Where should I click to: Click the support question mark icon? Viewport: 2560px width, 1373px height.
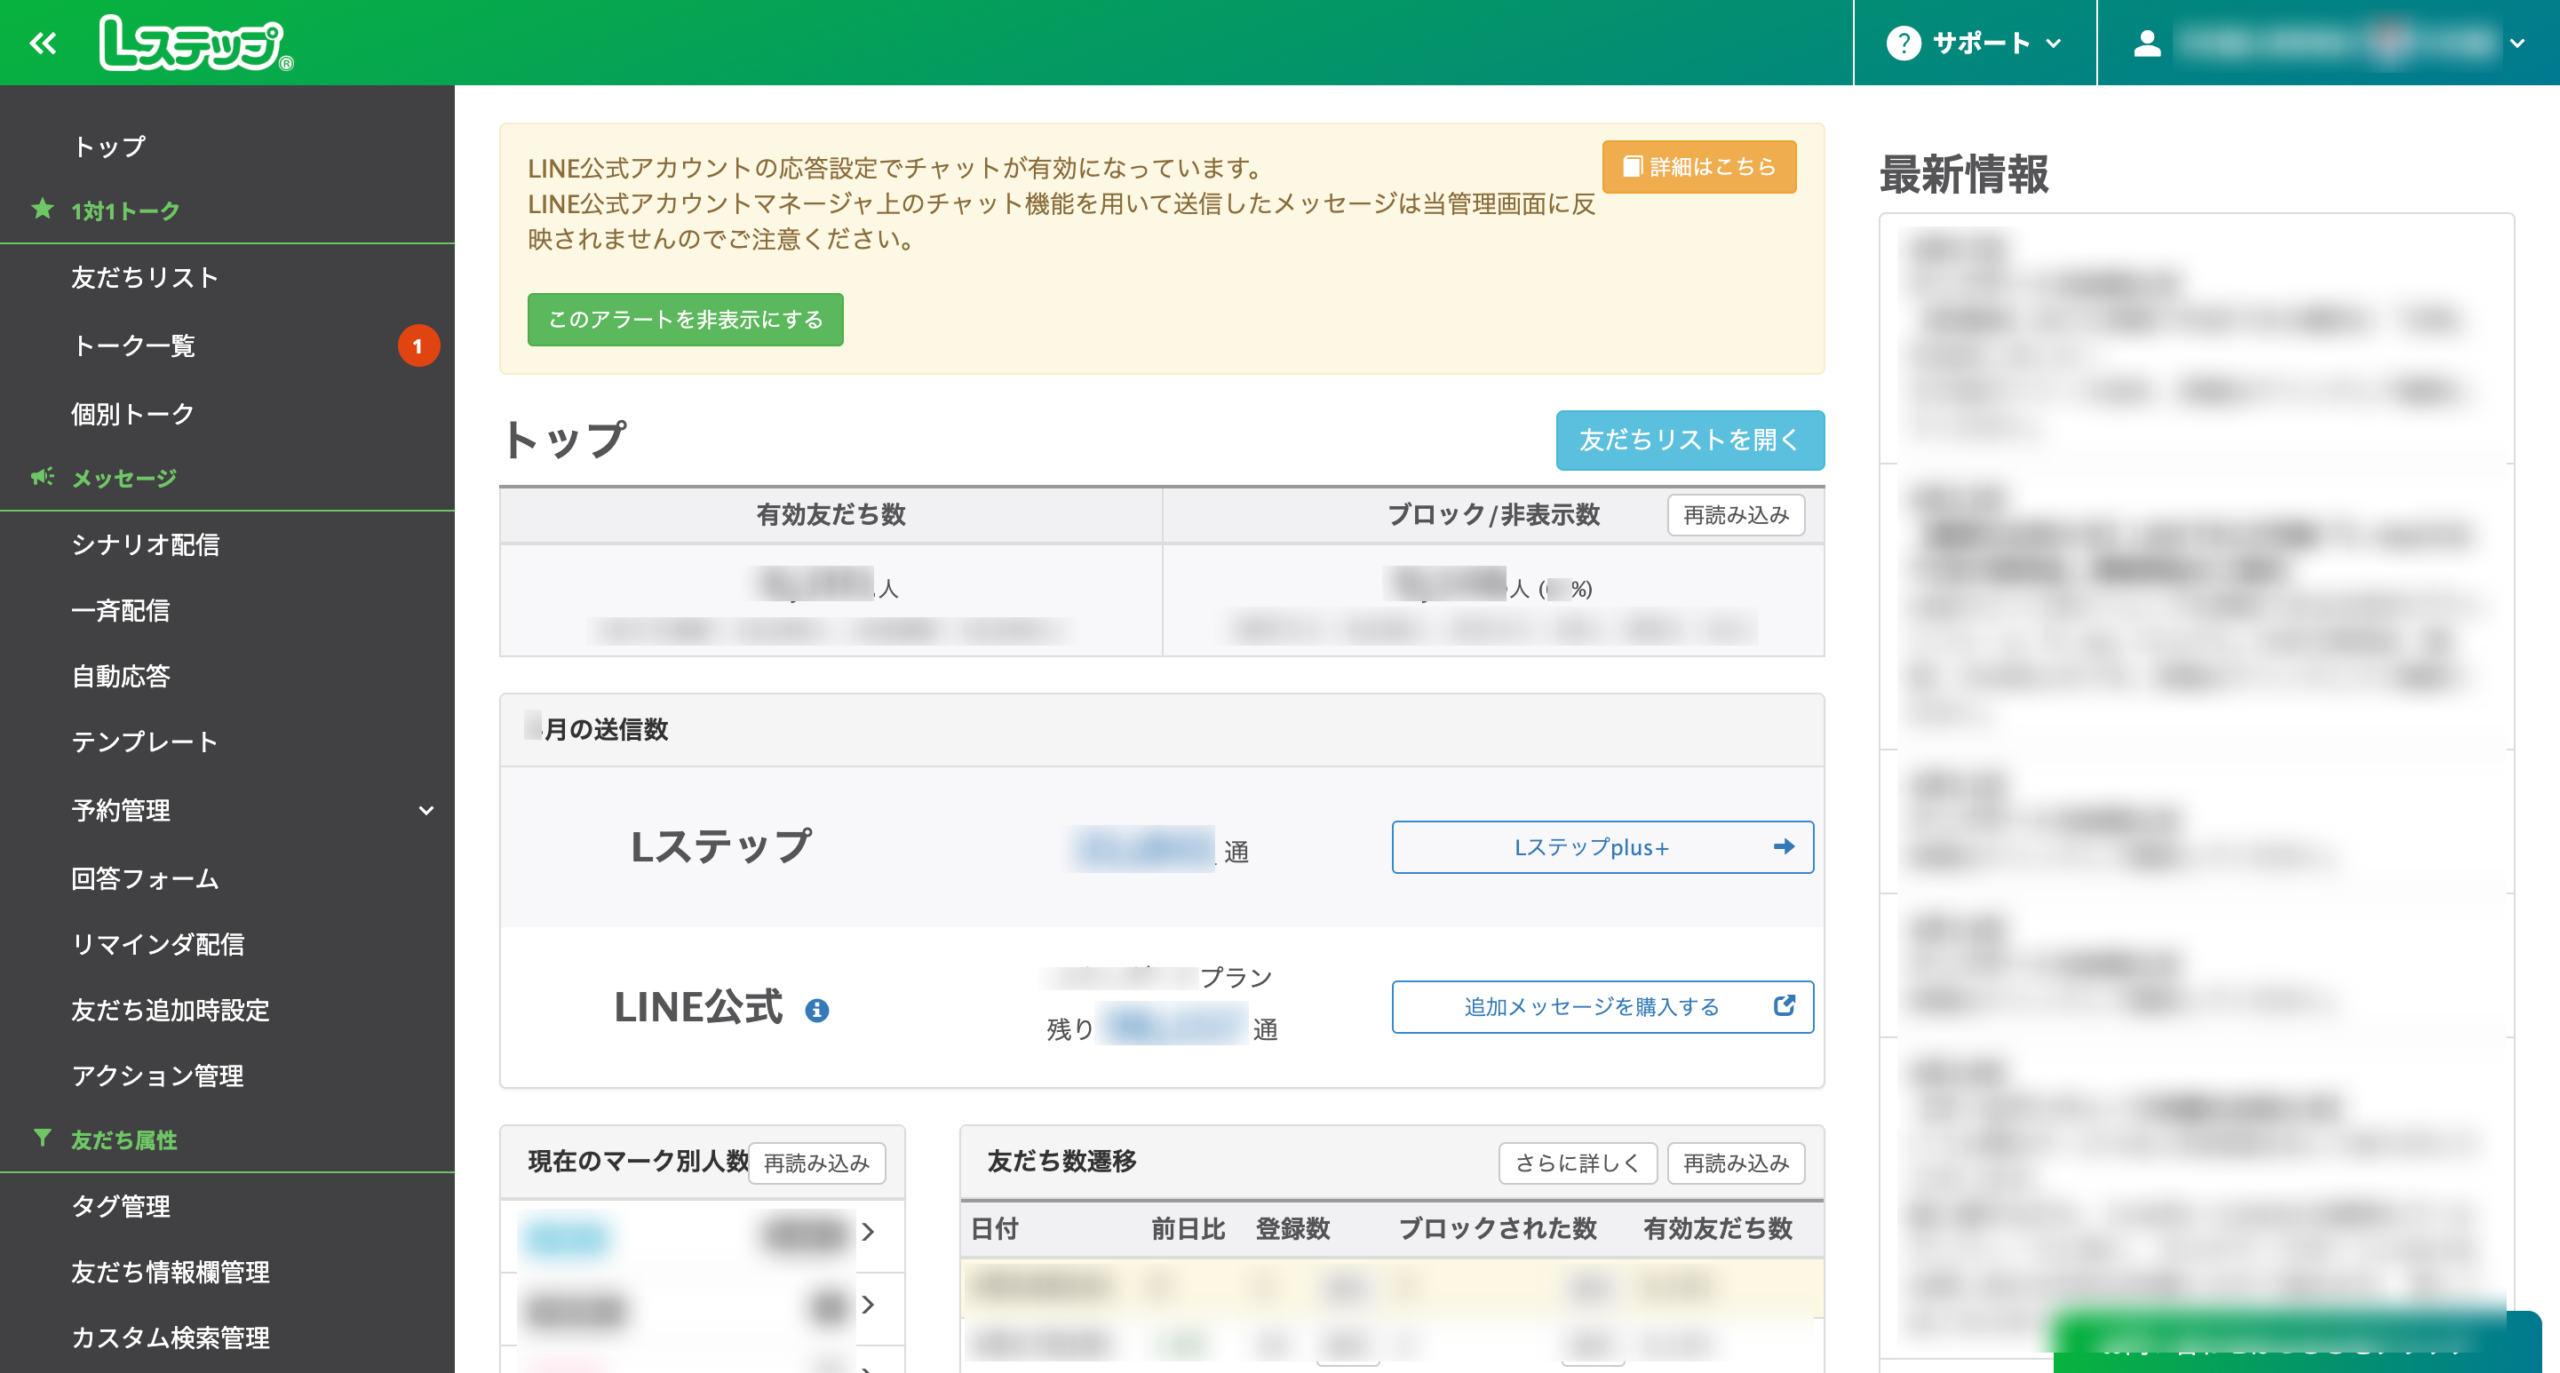1903,43
